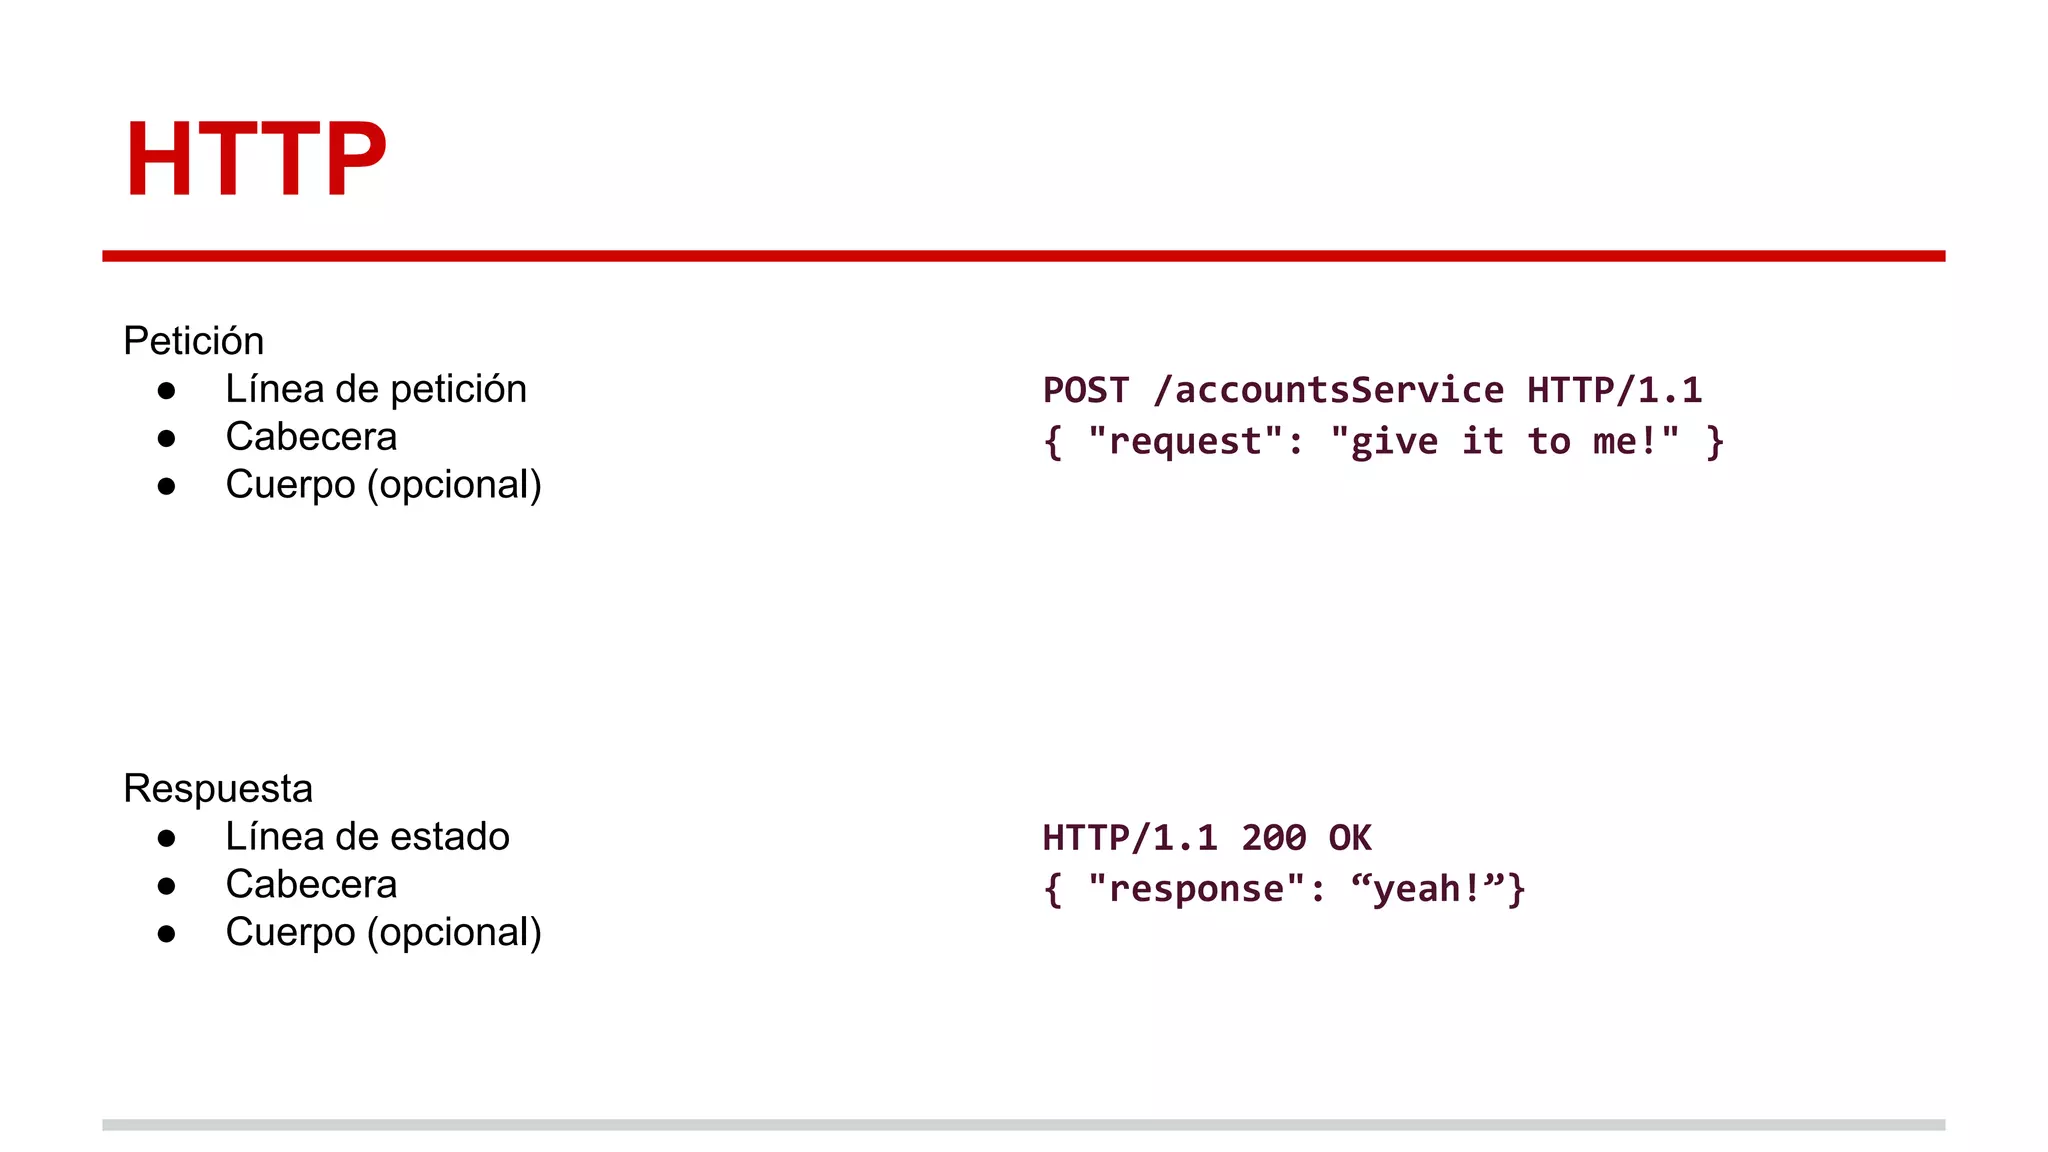Click Cabecera under the Respuesta section
Viewport: 2048px width, 1152px height.
click(x=311, y=885)
